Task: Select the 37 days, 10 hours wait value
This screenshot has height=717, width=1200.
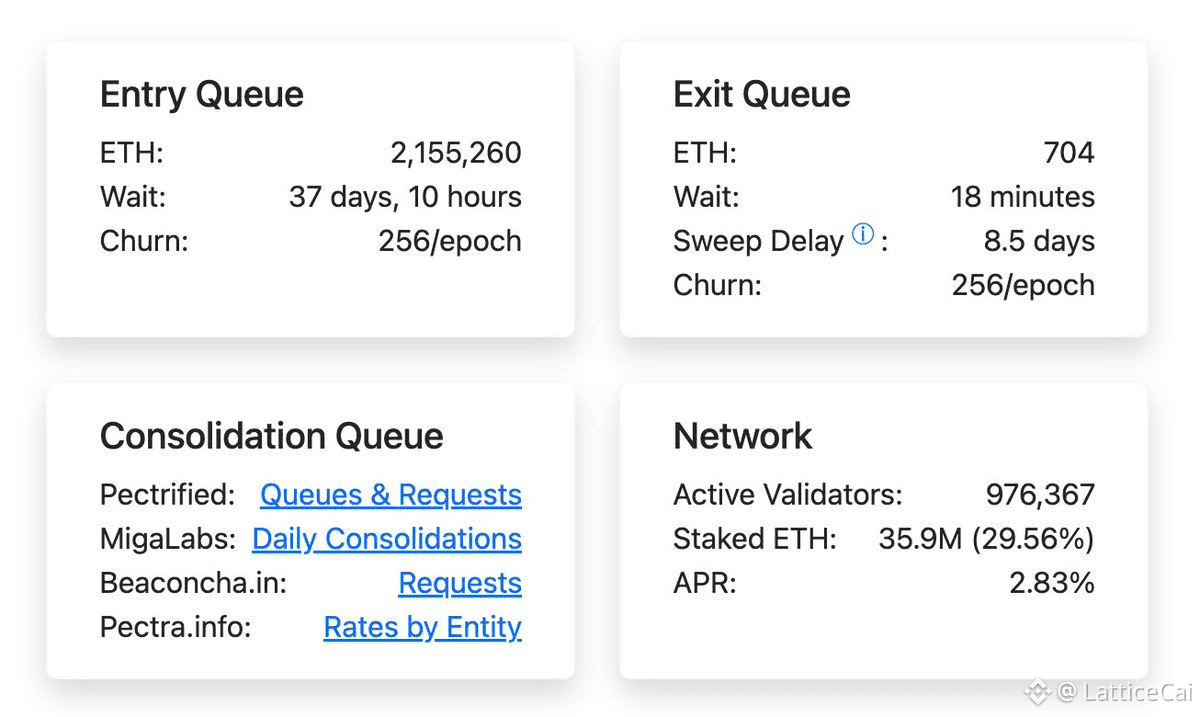Action: pos(405,197)
